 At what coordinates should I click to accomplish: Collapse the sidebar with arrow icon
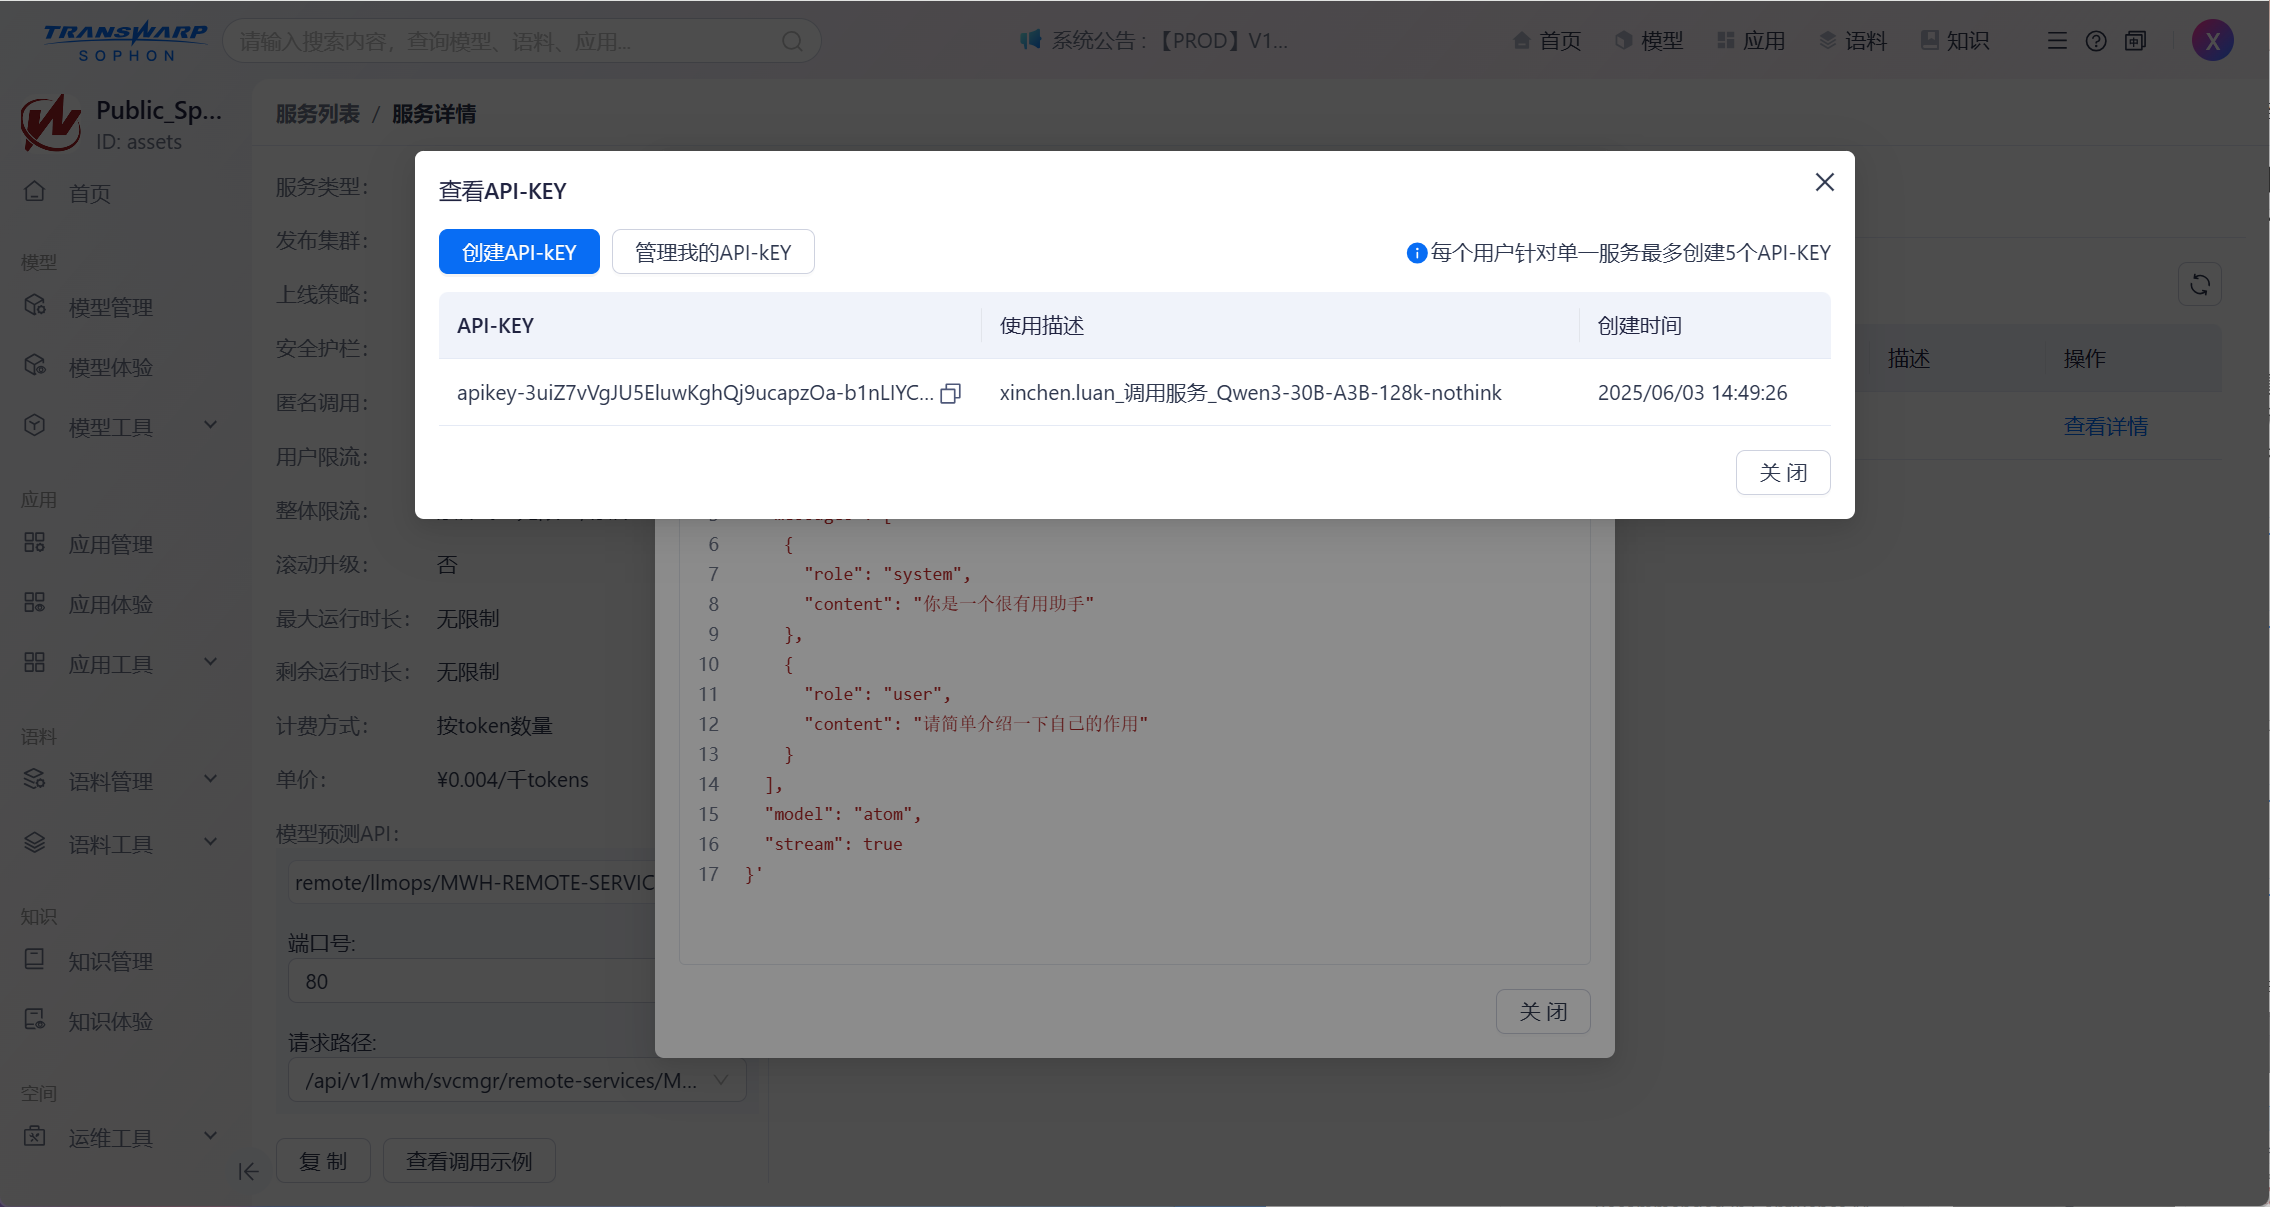click(248, 1171)
